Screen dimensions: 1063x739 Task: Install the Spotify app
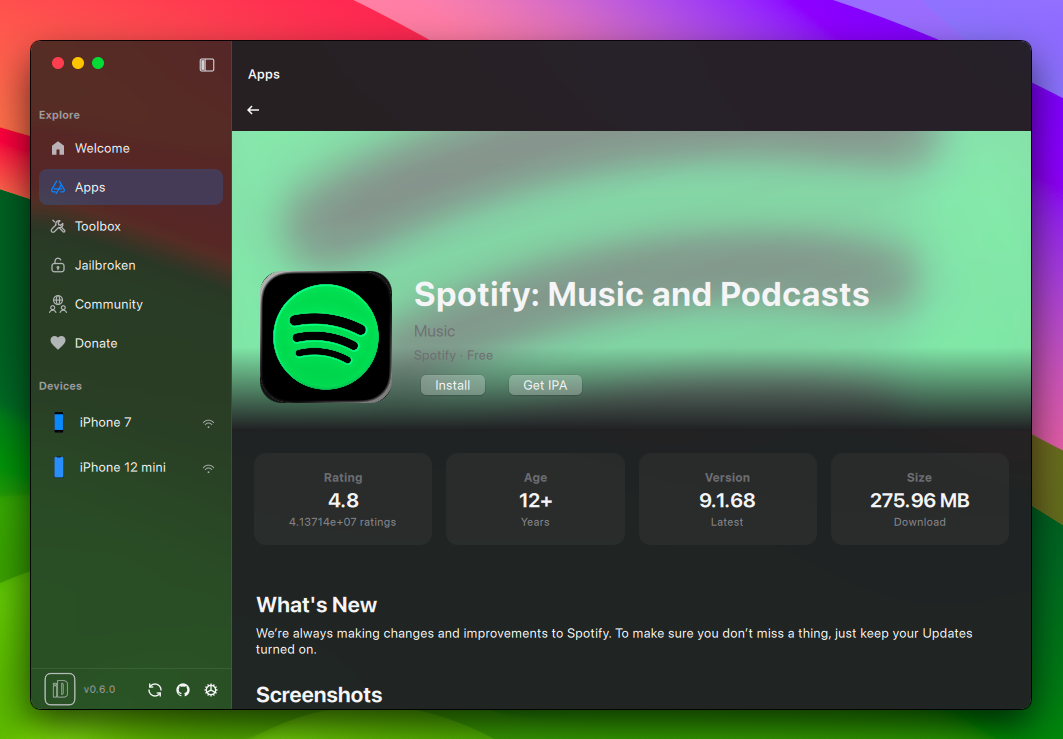click(452, 385)
